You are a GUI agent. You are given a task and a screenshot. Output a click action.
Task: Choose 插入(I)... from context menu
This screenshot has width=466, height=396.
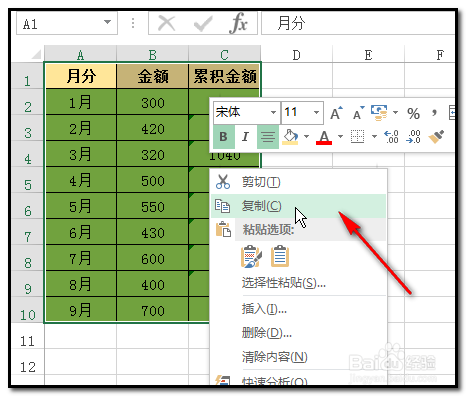point(298,309)
